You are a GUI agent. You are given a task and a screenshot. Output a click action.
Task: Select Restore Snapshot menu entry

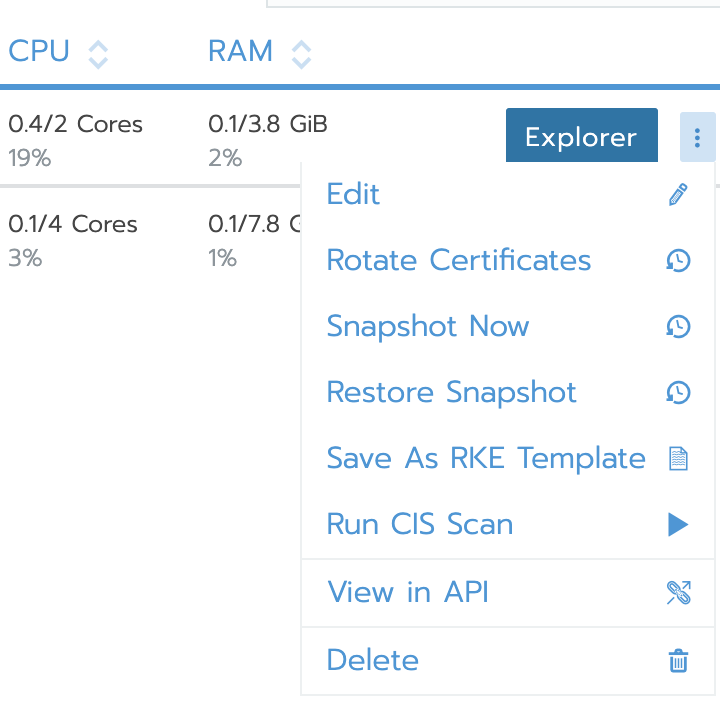pyautogui.click(x=508, y=392)
